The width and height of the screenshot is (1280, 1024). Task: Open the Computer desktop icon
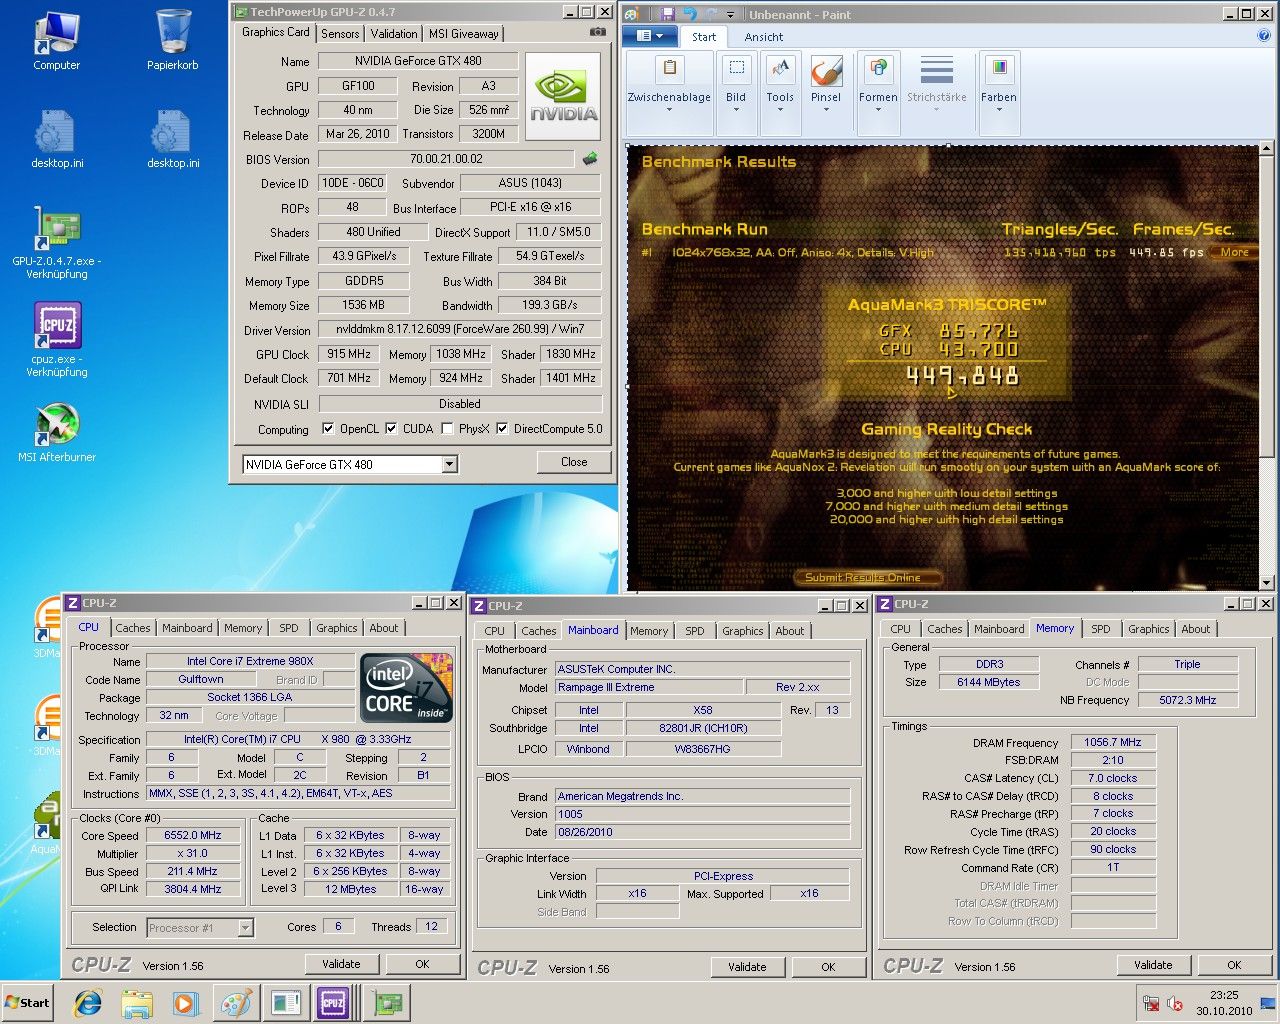[x=57, y=40]
